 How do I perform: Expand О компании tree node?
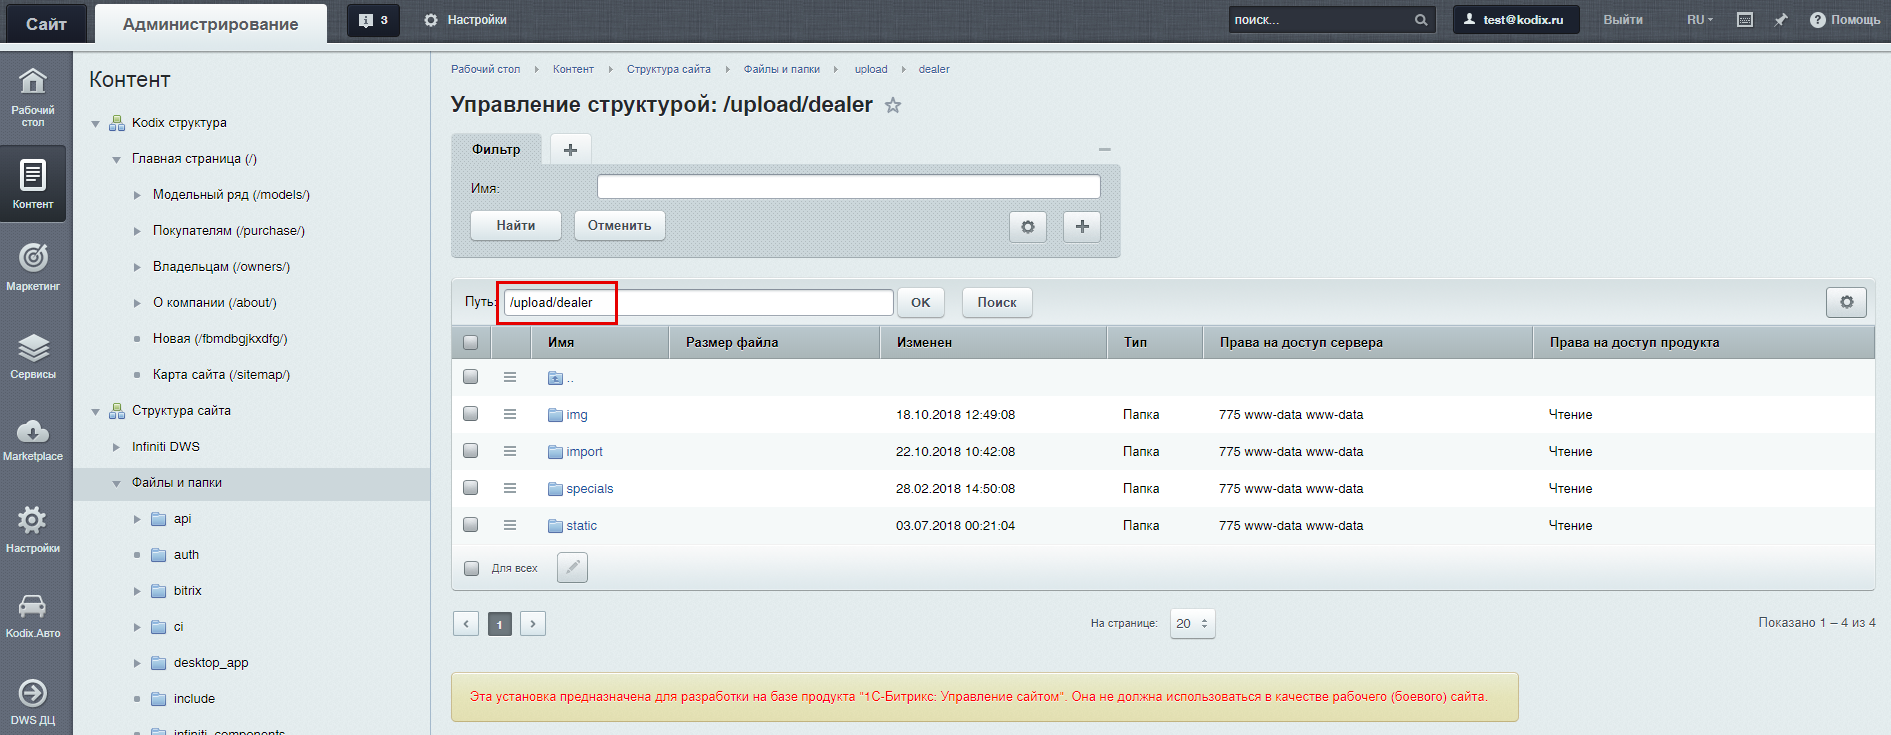point(138,303)
